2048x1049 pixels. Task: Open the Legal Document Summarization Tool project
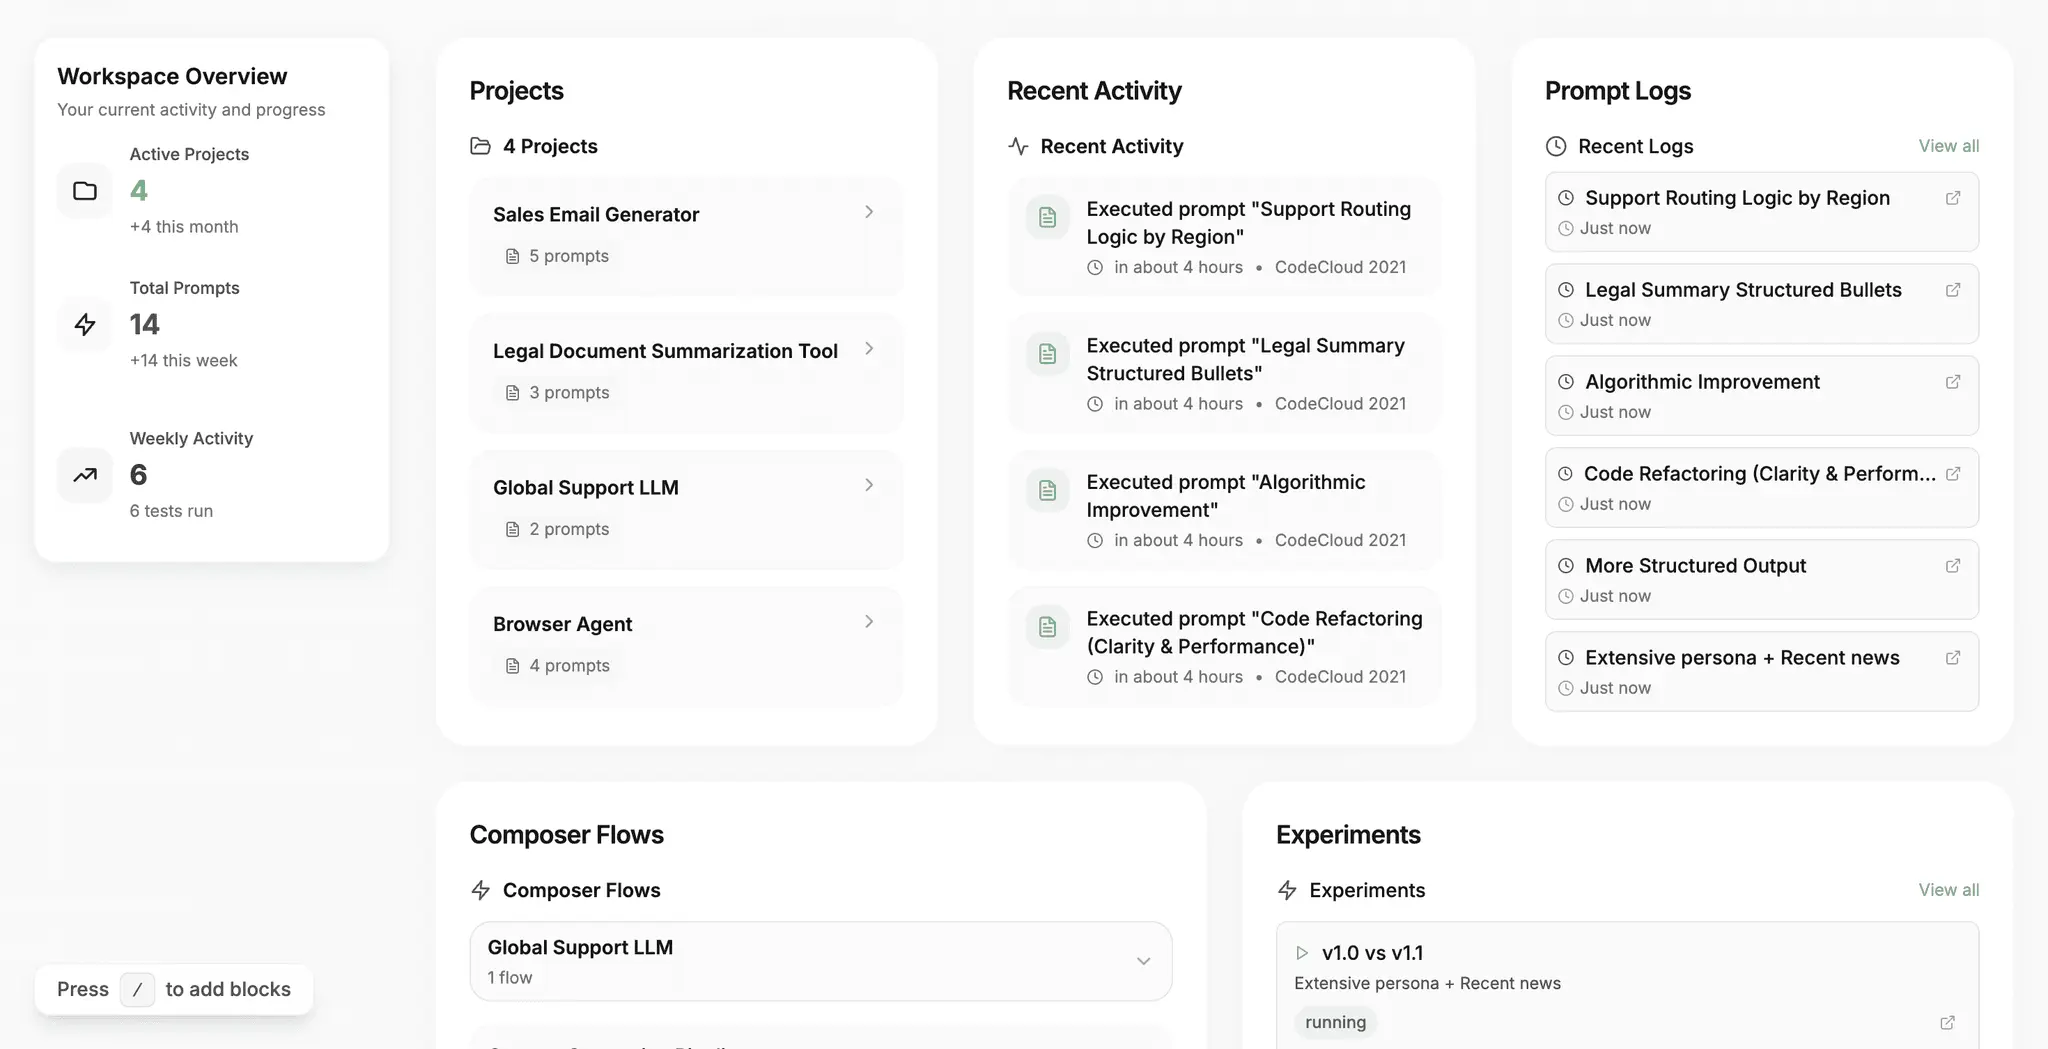[x=686, y=373]
